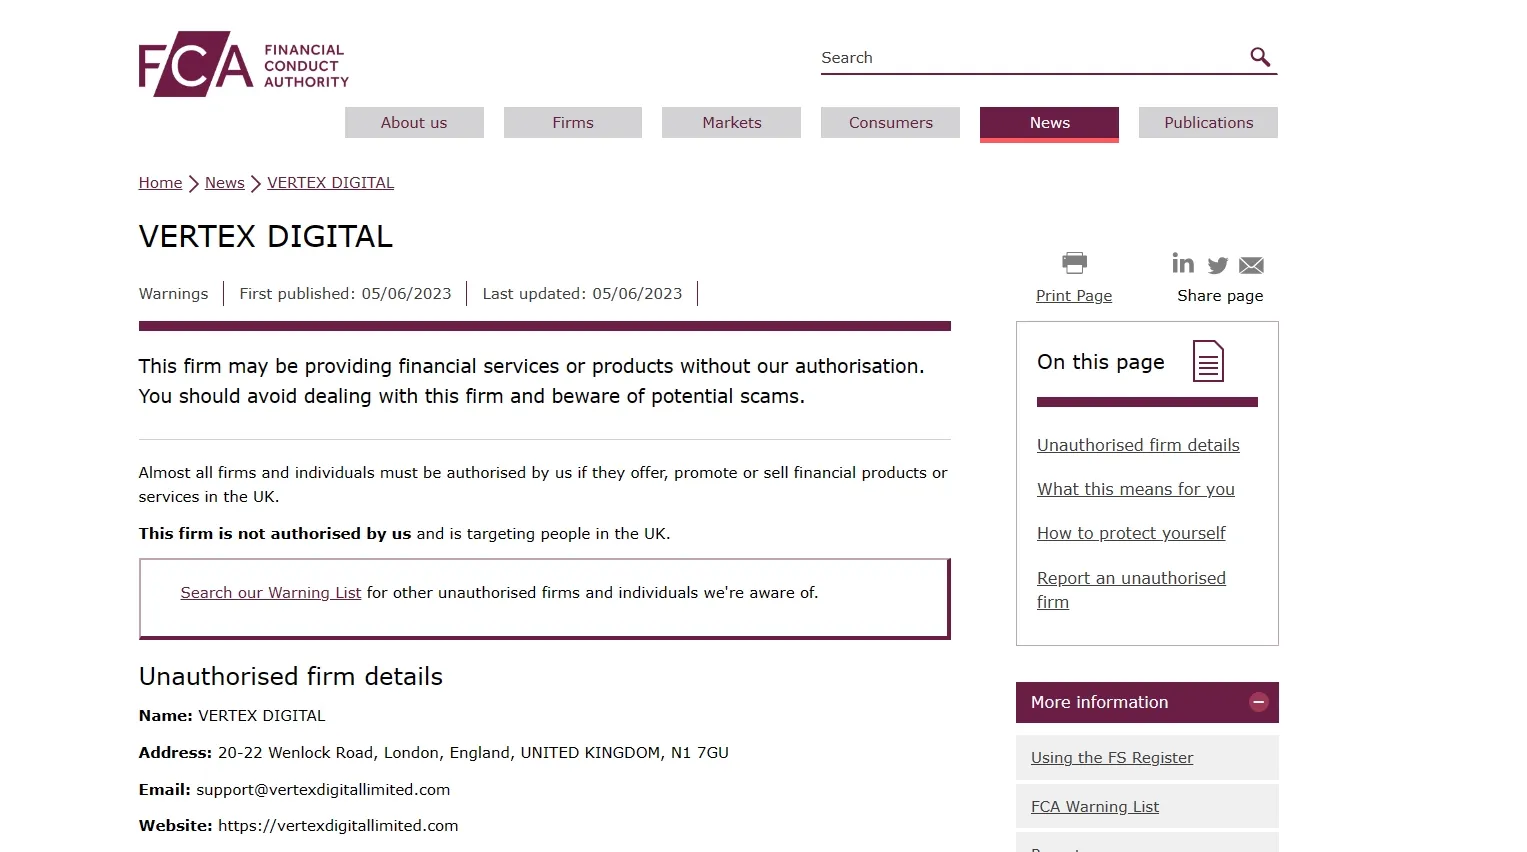Share the page on LinkedIn
This screenshot has width=1527, height=852.
click(x=1183, y=263)
